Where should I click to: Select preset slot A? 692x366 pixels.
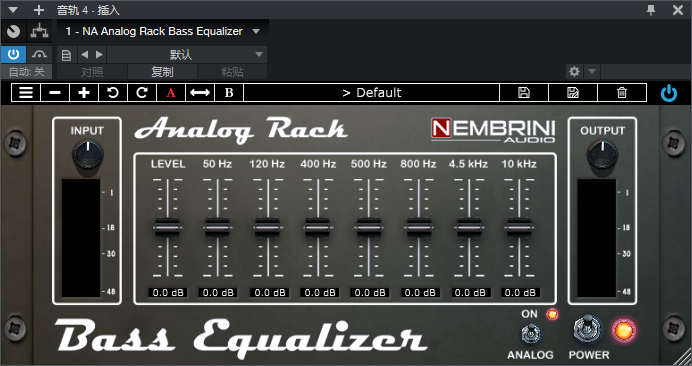[x=171, y=93]
